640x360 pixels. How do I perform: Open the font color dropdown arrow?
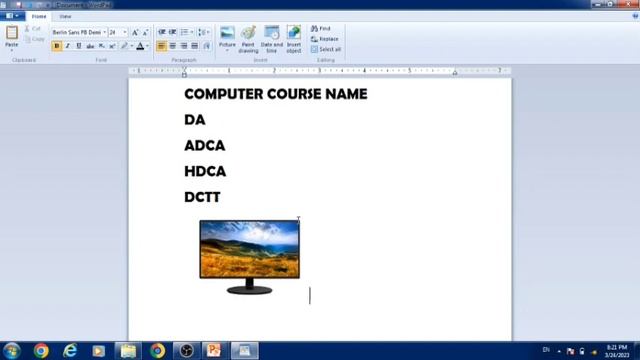click(147, 46)
